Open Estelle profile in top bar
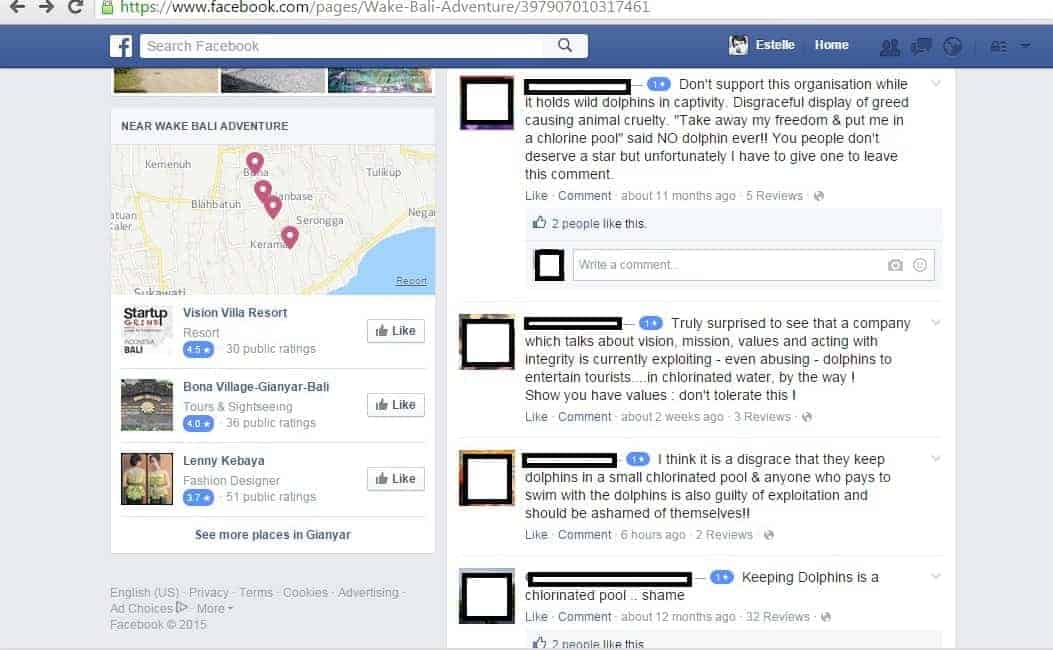This screenshot has width=1053, height=650. (x=762, y=45)
